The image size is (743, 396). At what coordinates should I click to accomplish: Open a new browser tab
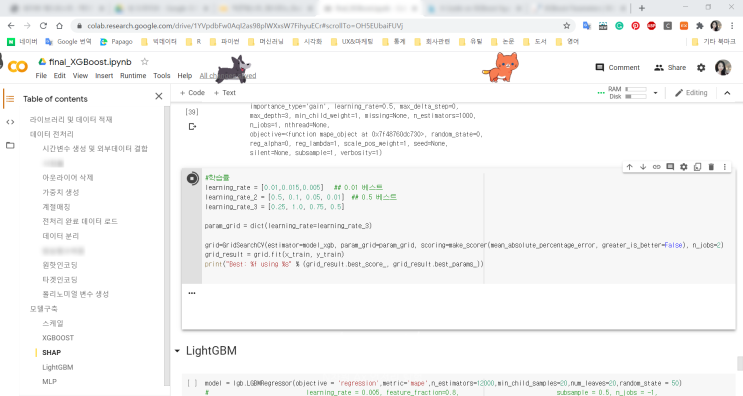[642, 8]
